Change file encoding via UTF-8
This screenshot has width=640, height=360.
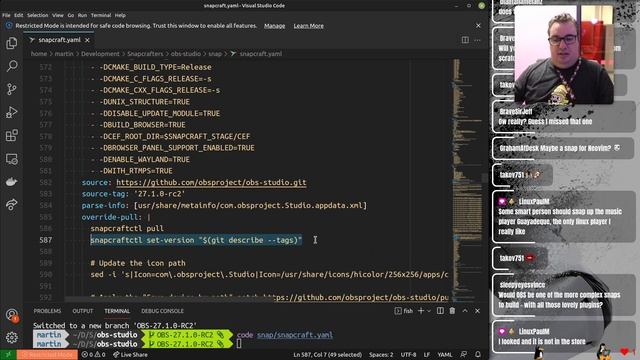pyautogui.click(x=408, y=355)
